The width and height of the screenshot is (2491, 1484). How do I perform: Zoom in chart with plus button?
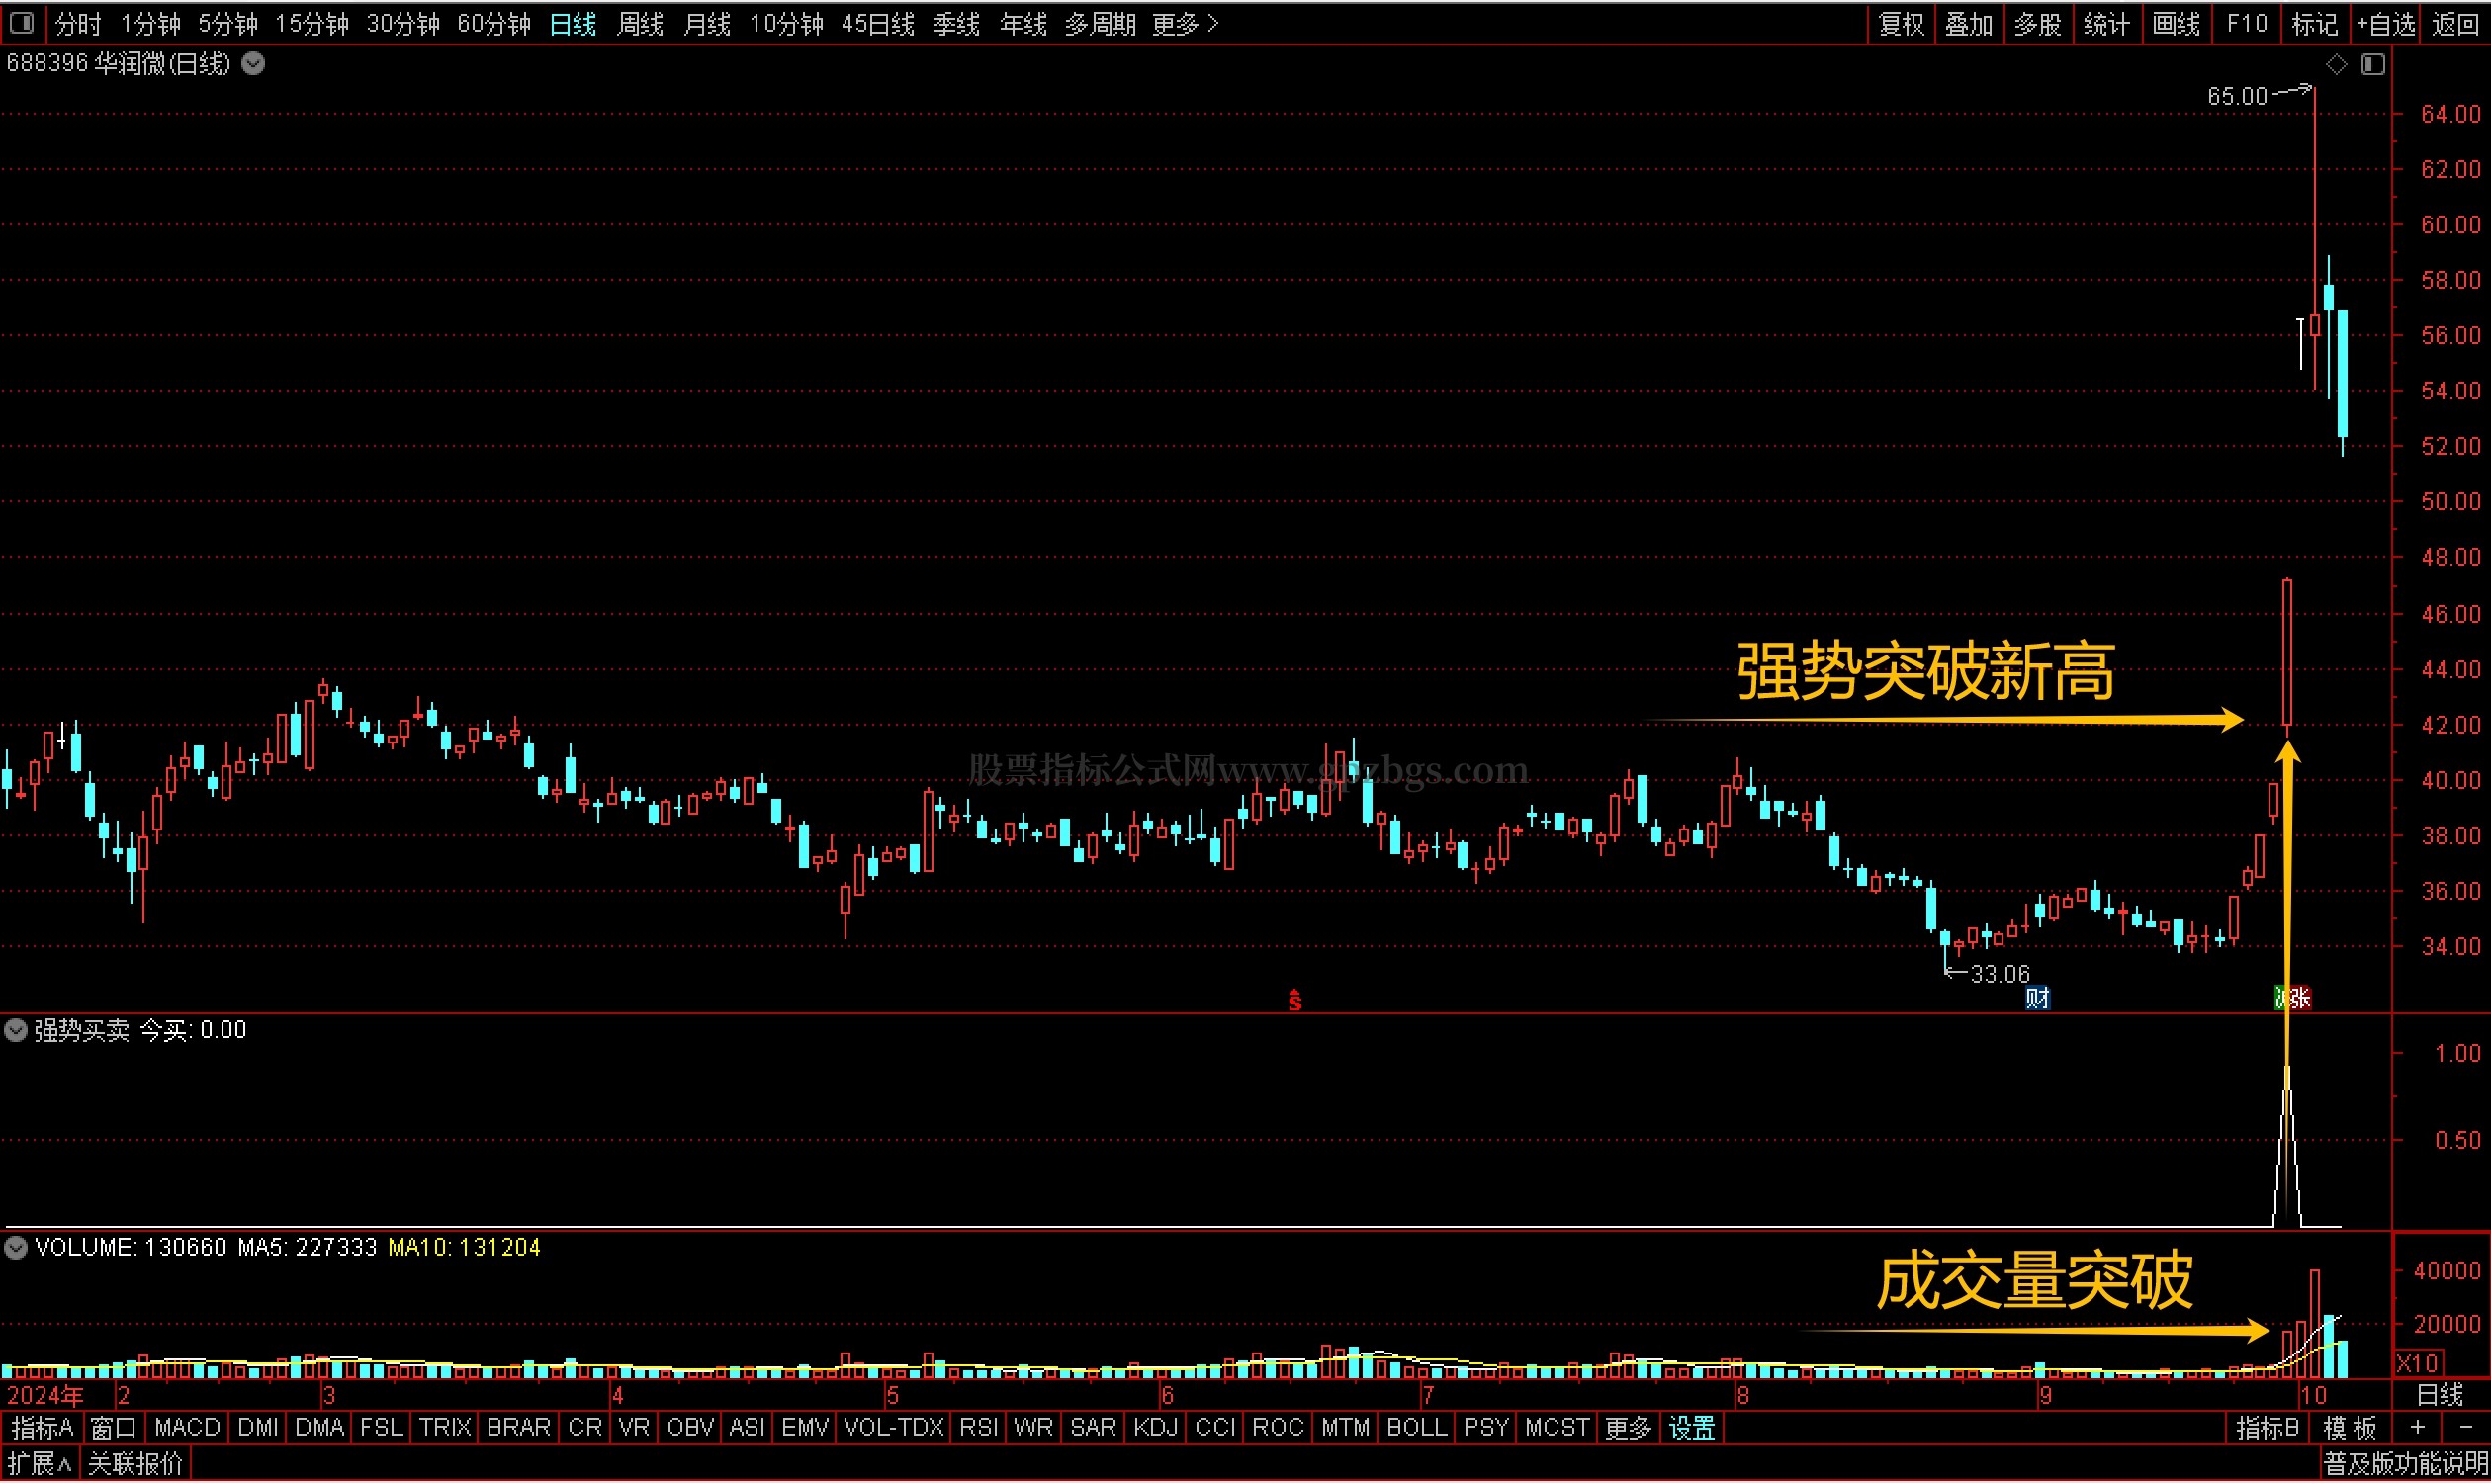click(x=2418, y=1429)
